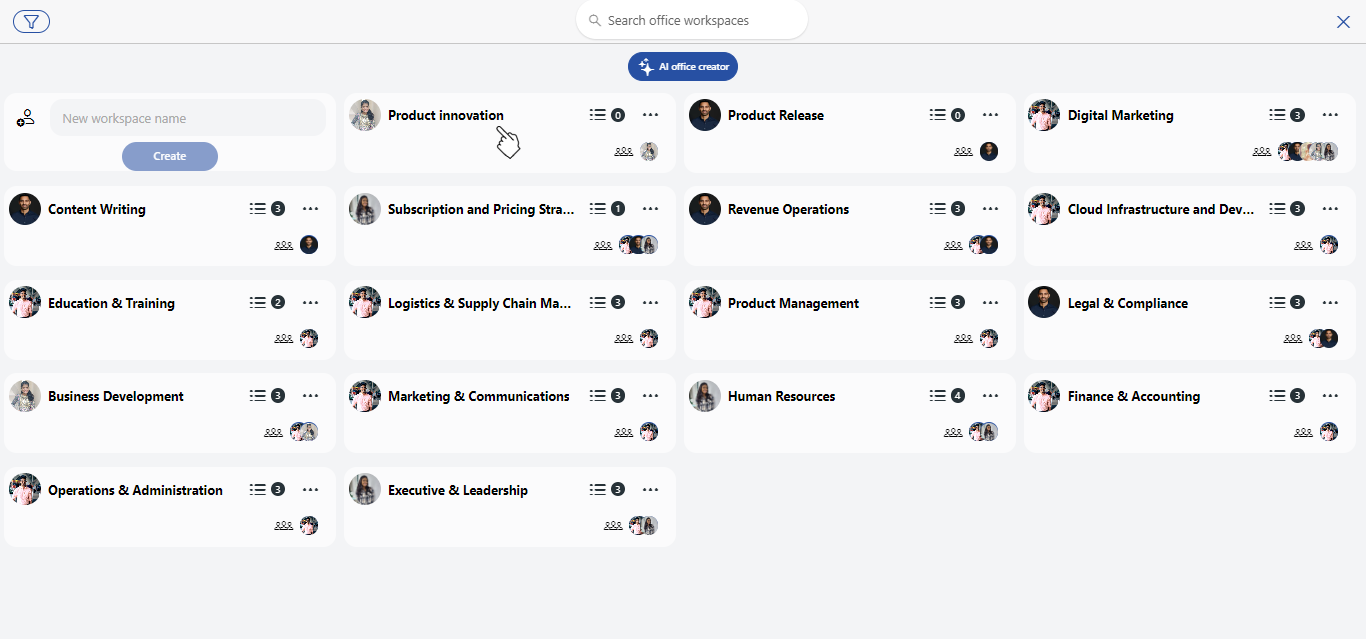The height and width of the screenshot is (639, 1366).
Task: Open the AI office creator
Action: 683,67
